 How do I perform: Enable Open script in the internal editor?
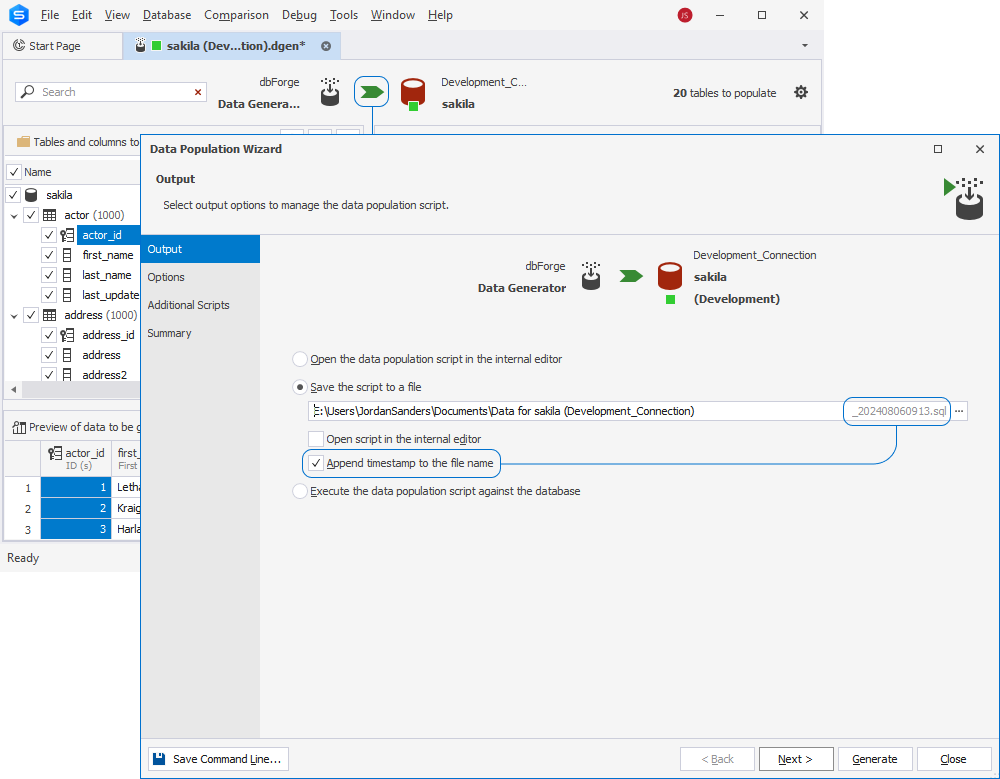click(x=316, y=437)
